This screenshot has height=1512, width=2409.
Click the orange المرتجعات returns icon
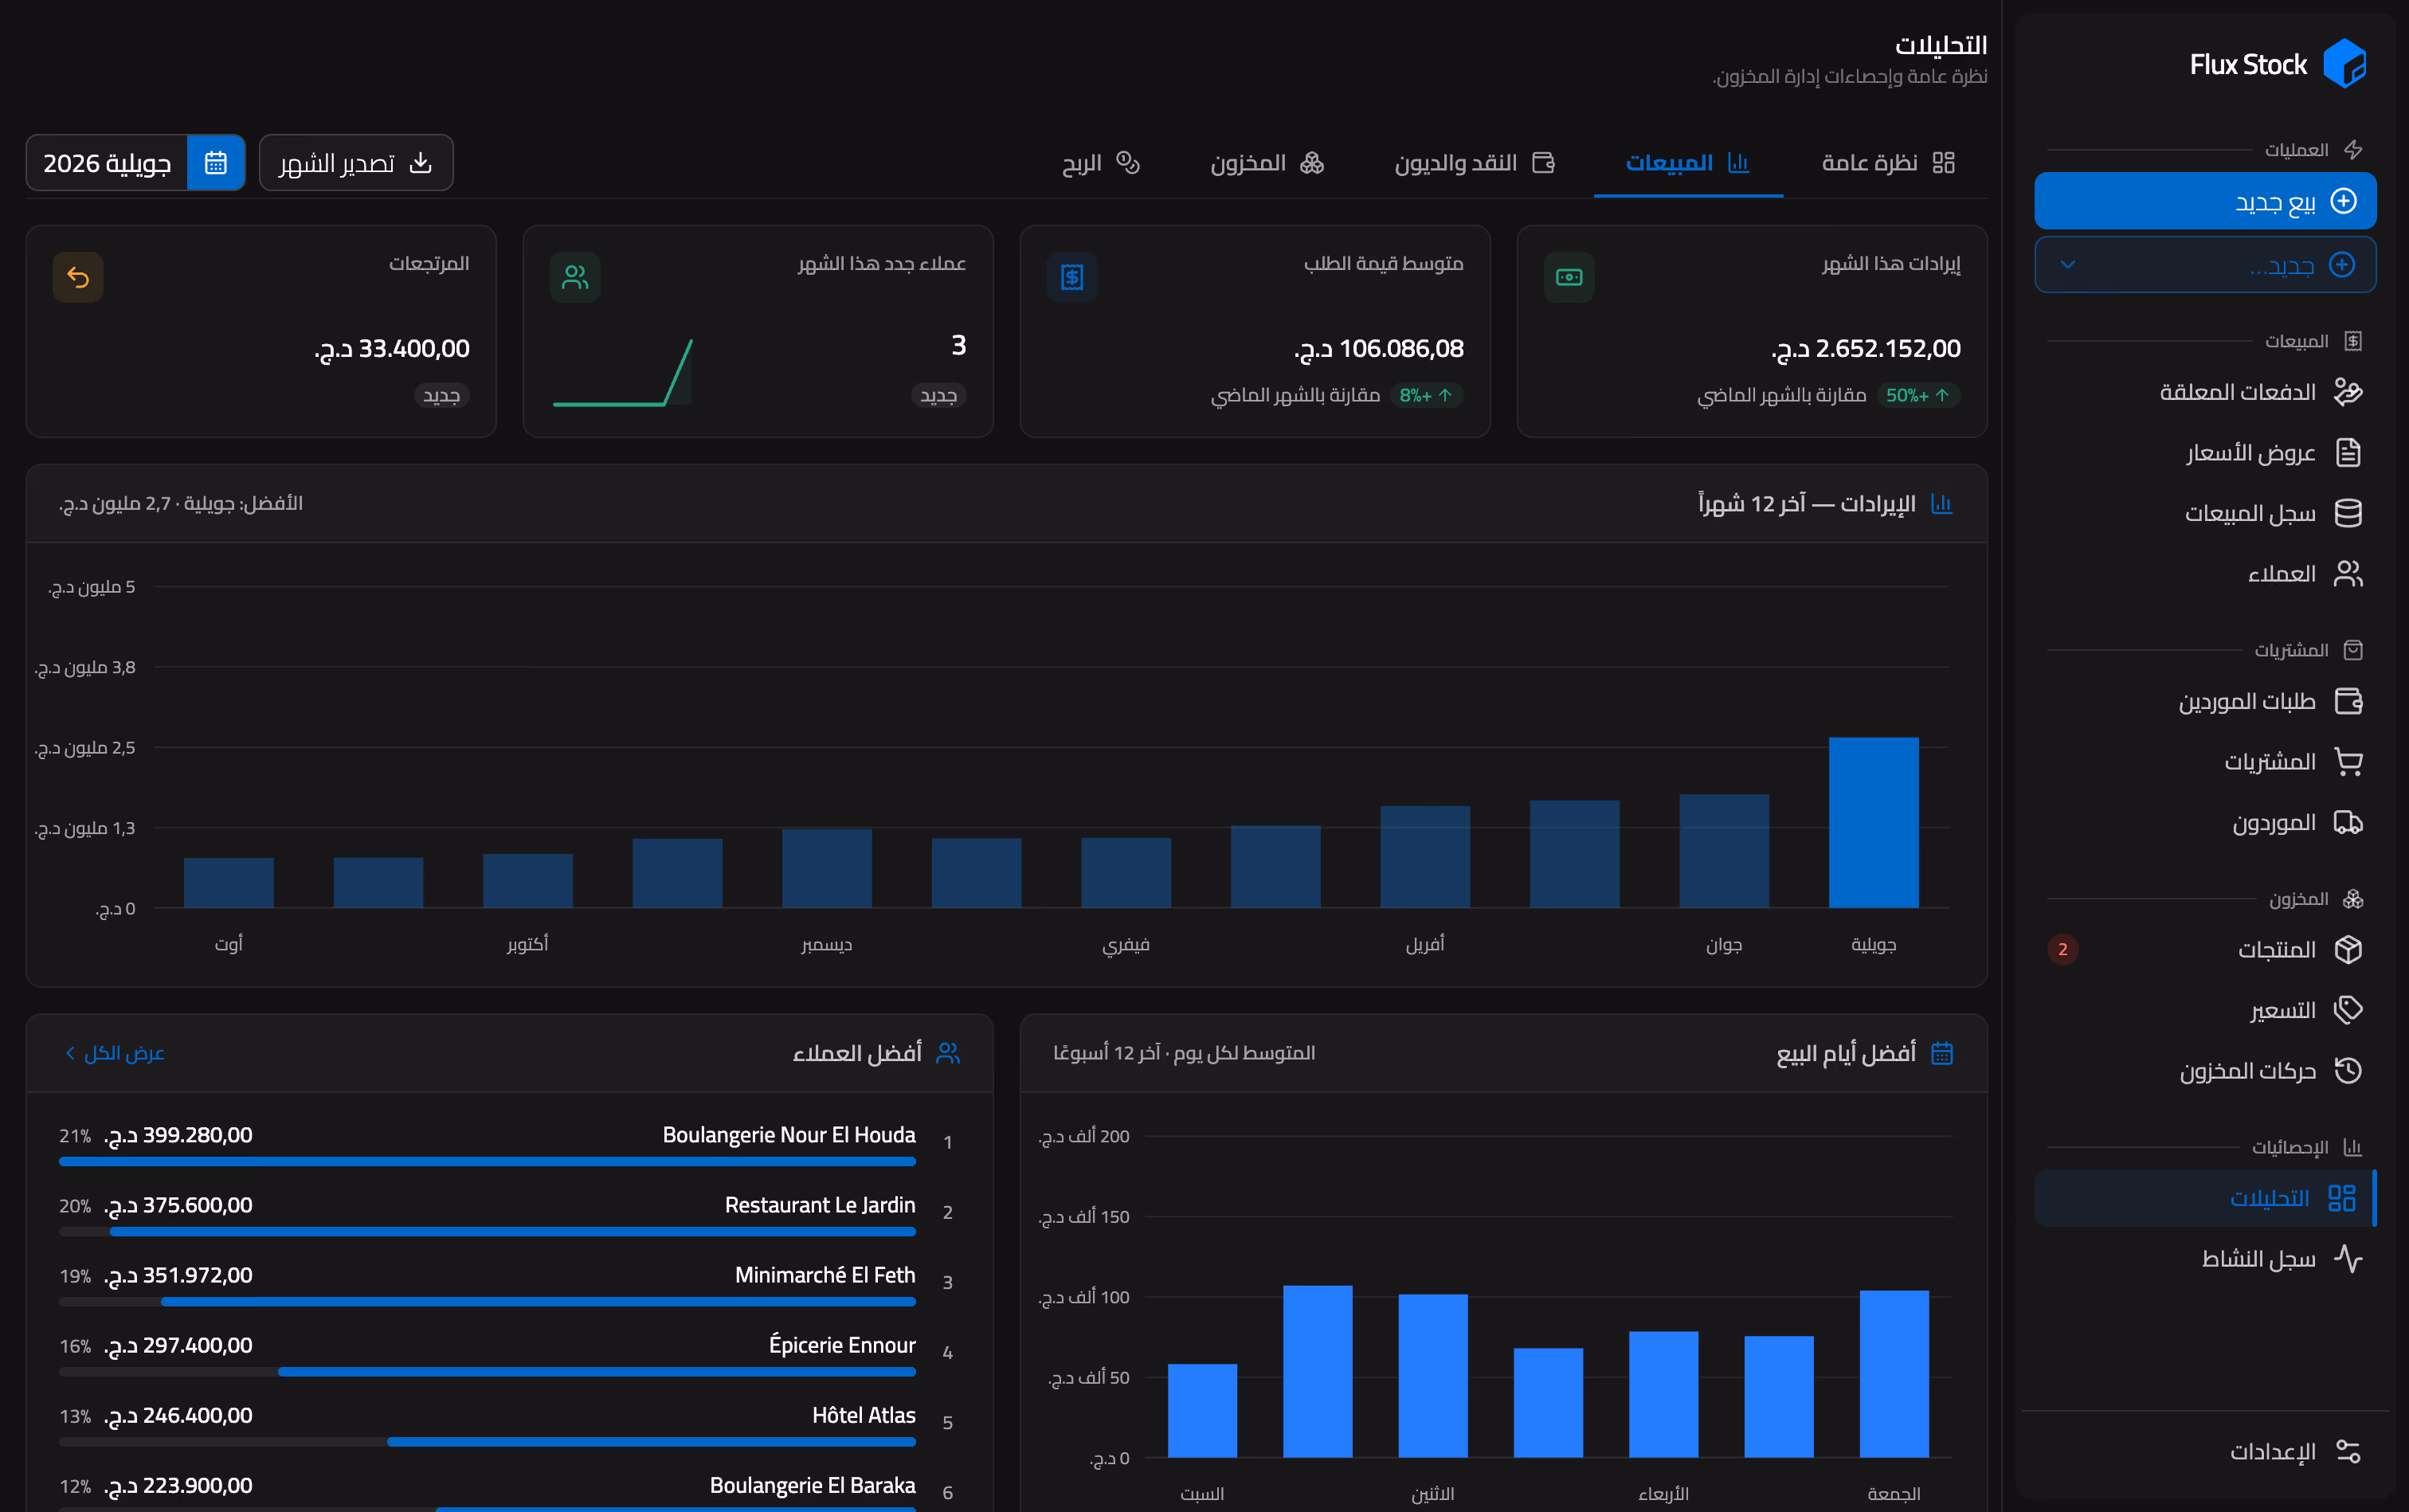pyautogui.click(x=78, y=277)
